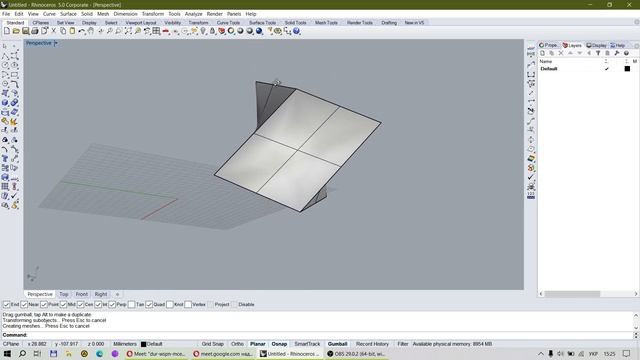The height and width of the screenshot is (360, 640).
Task: Open the Millimeters units field in status bar
Action: pos(125,344)
